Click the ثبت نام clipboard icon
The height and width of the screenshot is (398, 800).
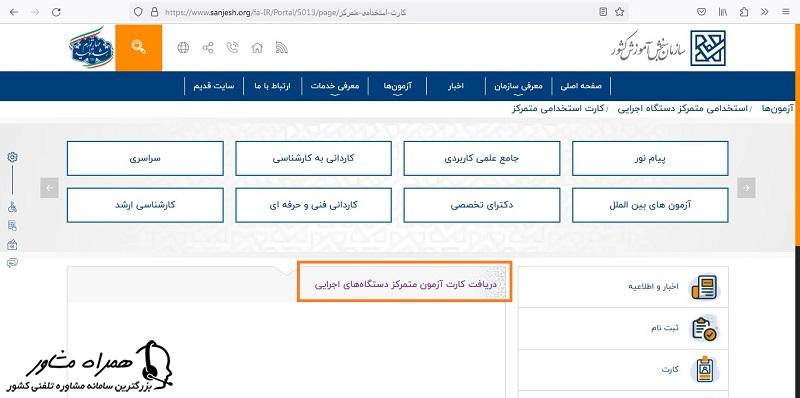click(704, 328)
